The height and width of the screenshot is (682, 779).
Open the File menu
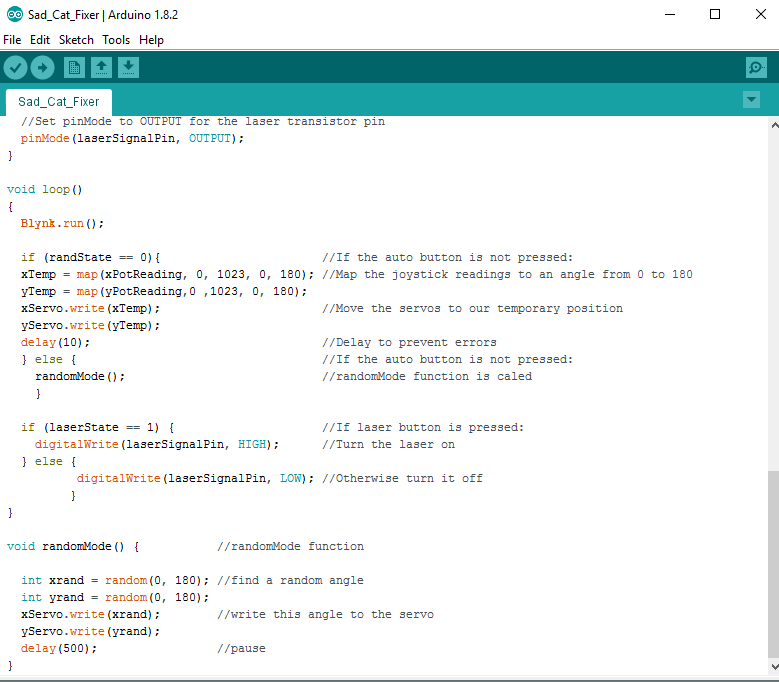click(x=12, y=40)
